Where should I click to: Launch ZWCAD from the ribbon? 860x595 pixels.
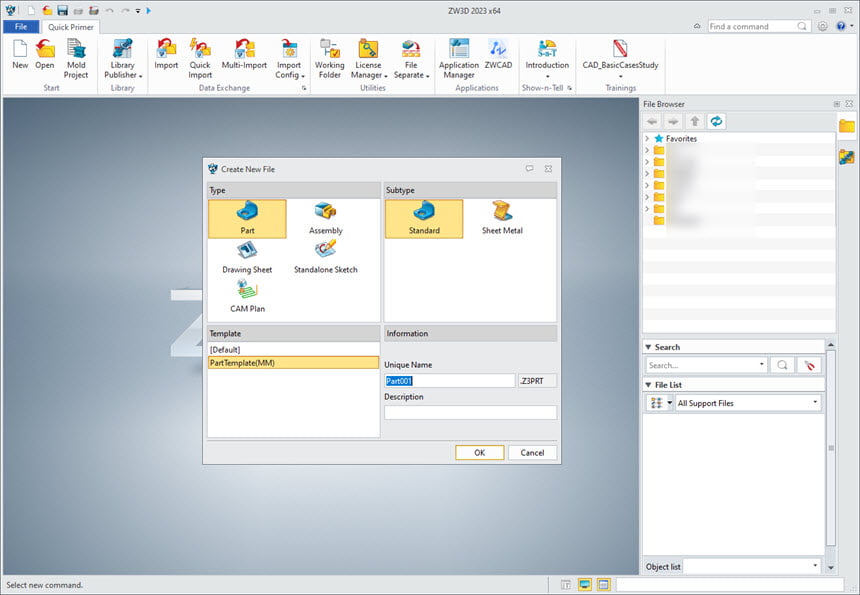click(498, 54)
